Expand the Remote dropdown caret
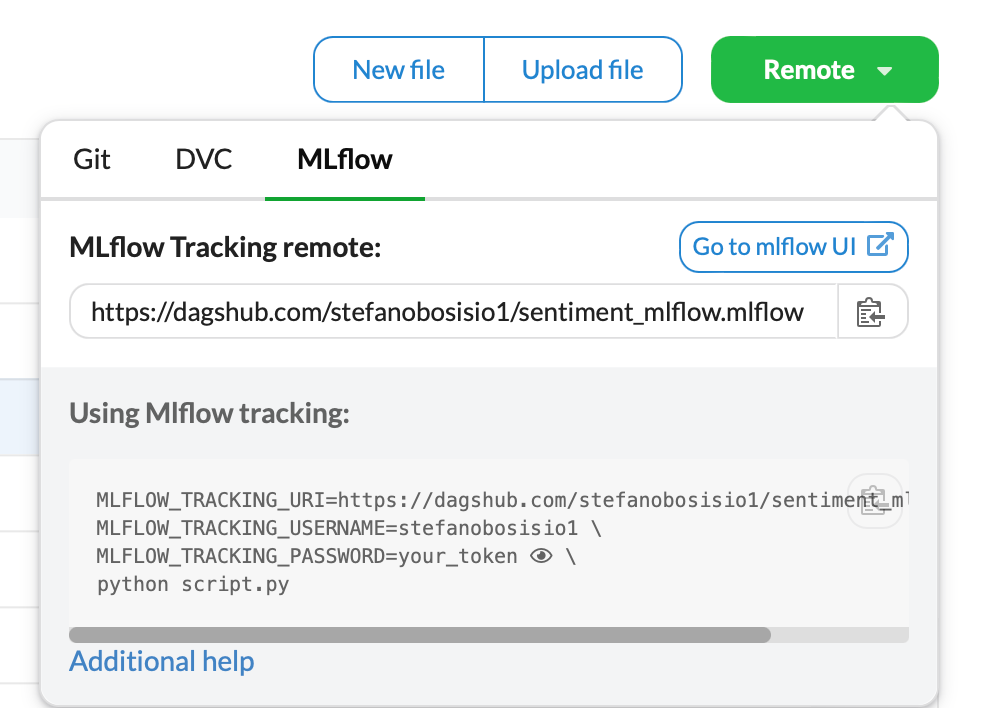The width and height of the screenshot is (990, 708). (883, 71)
